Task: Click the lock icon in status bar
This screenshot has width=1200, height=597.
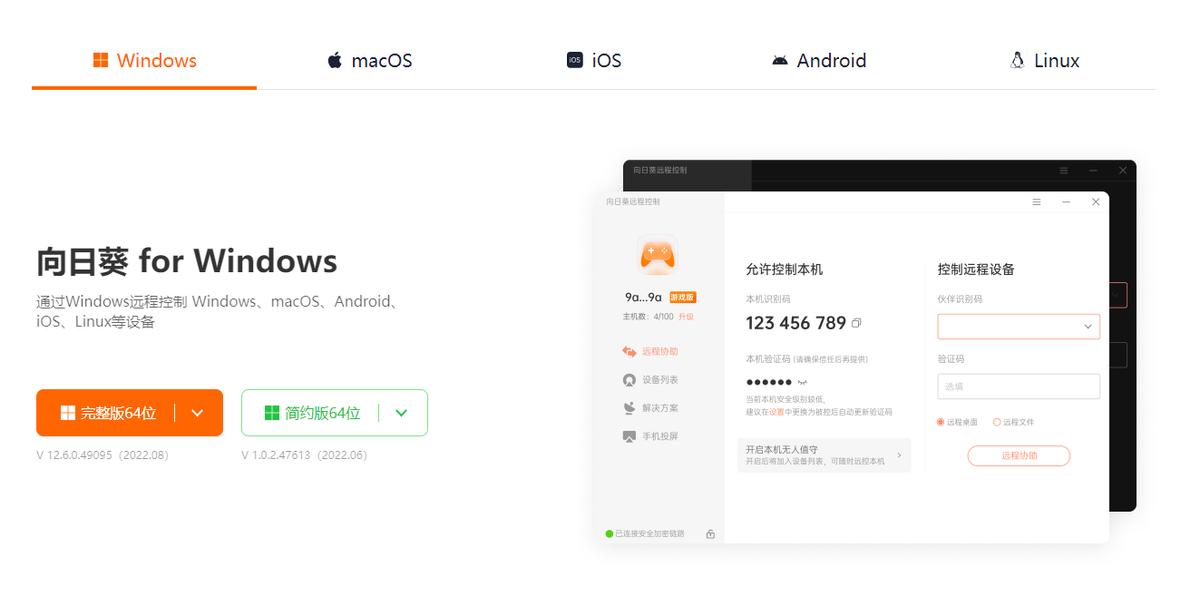Action: [x=710, y=534]
